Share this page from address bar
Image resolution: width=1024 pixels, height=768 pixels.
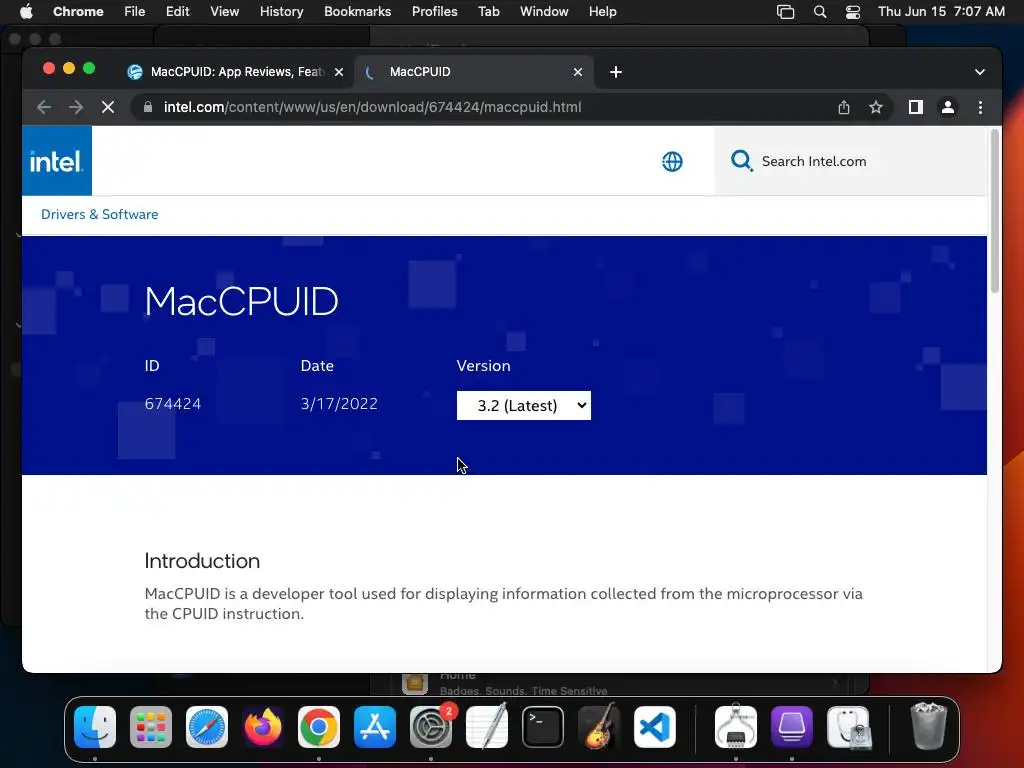click(844, 107)
